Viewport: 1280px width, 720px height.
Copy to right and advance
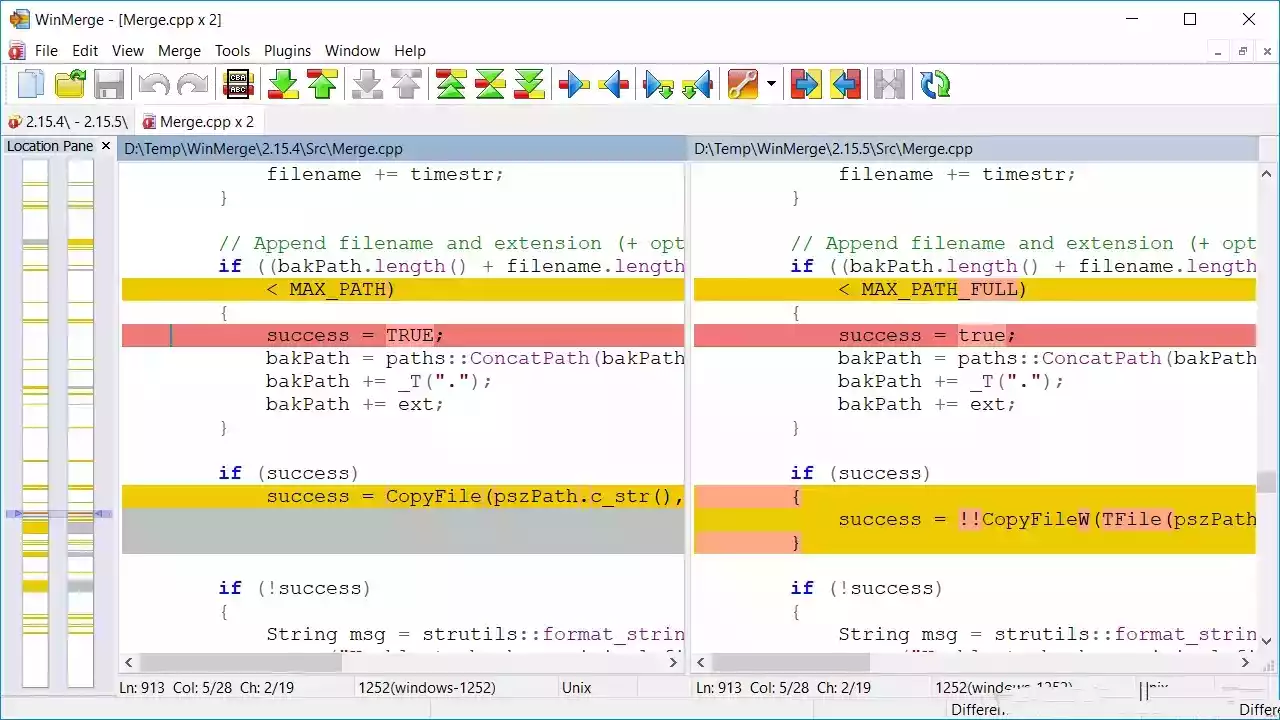(659, 84)
